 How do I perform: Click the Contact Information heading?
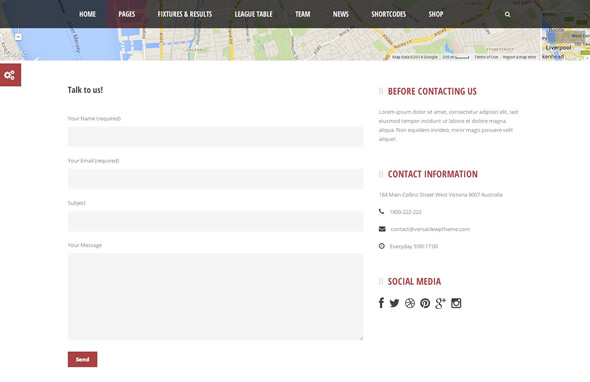click(x=433, y=174)
